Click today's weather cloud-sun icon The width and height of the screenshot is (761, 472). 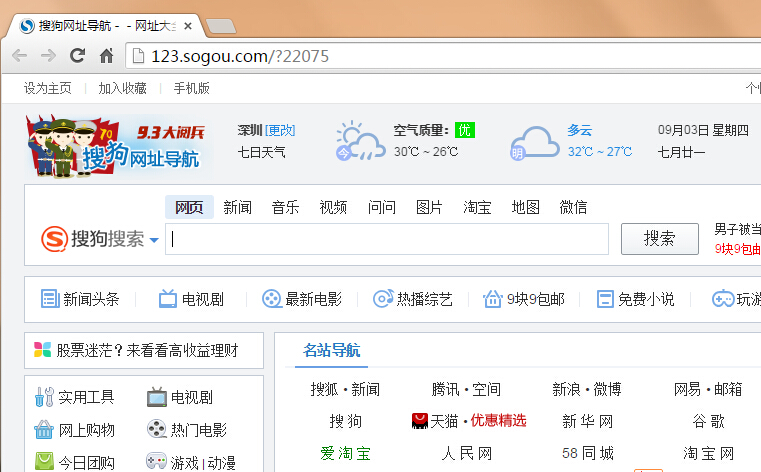click(x=360, y=141)
